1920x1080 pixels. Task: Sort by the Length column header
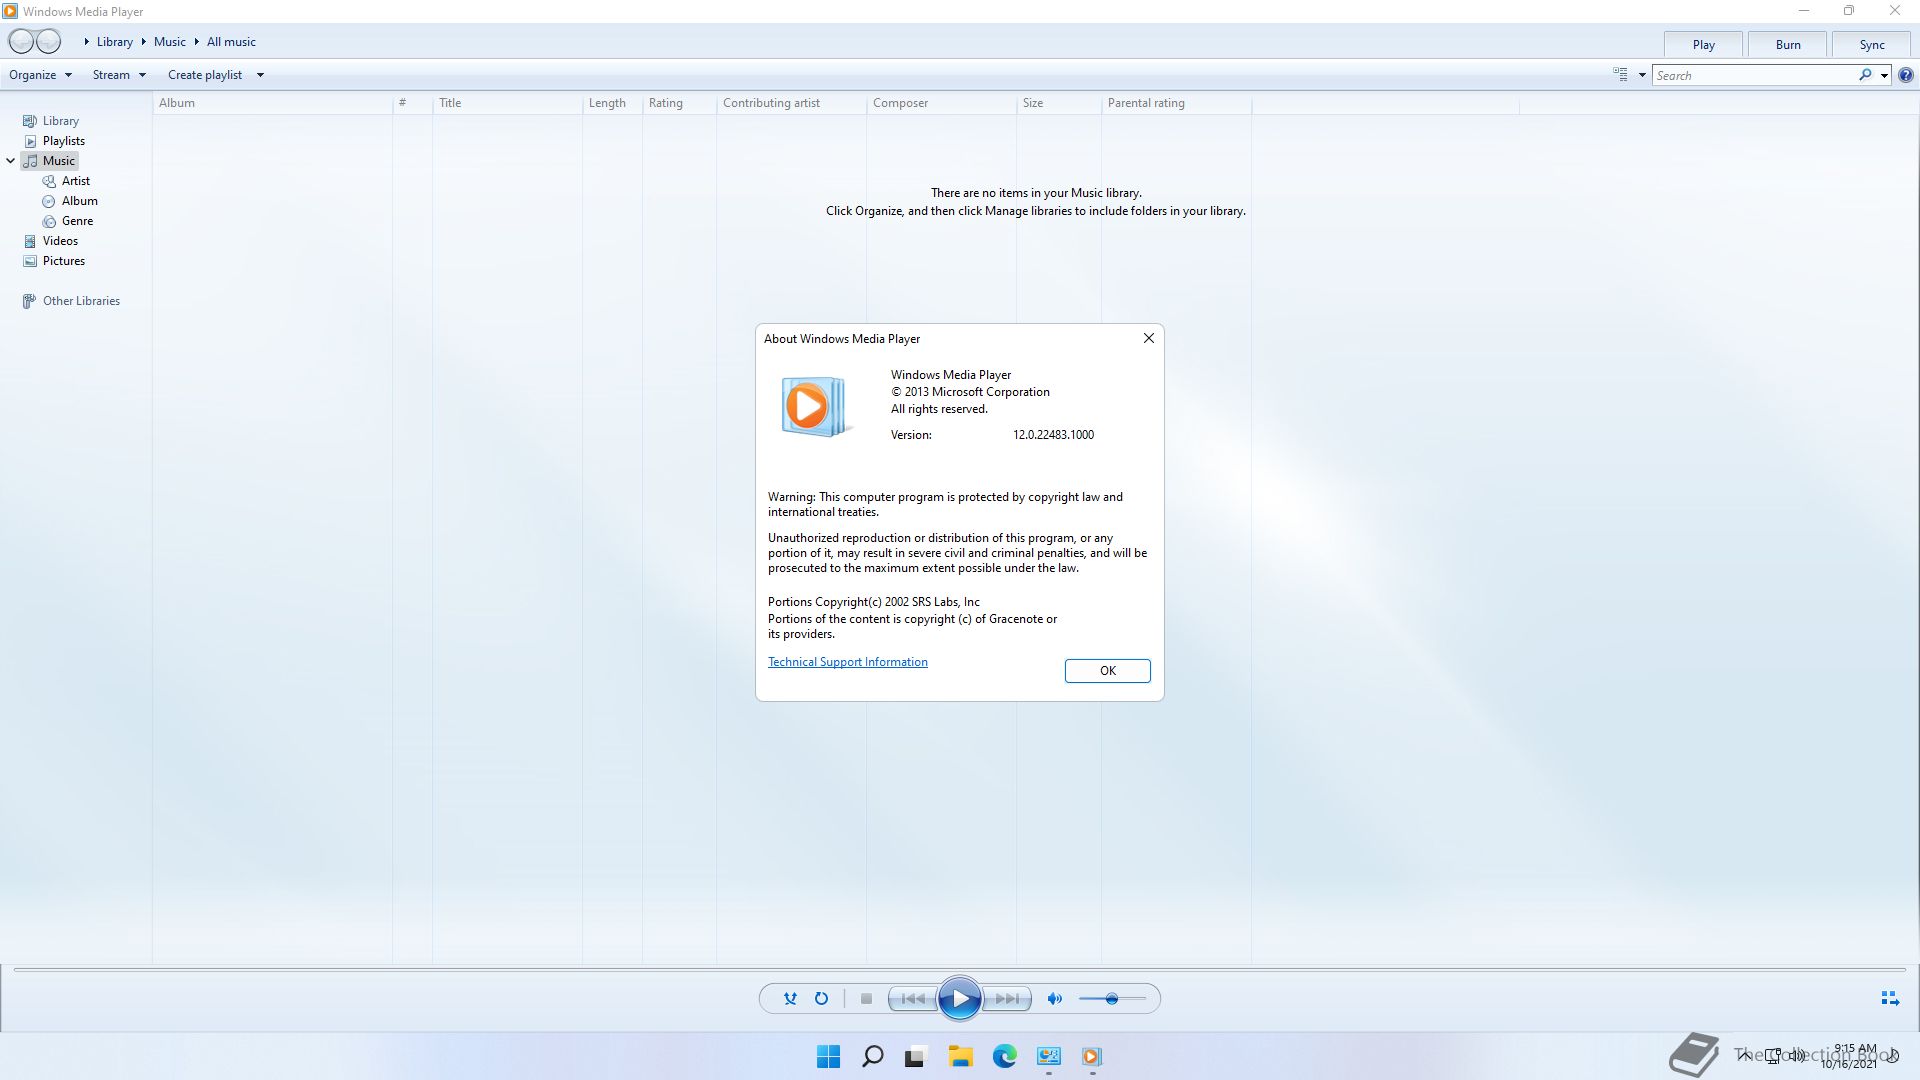click(612, 103)
